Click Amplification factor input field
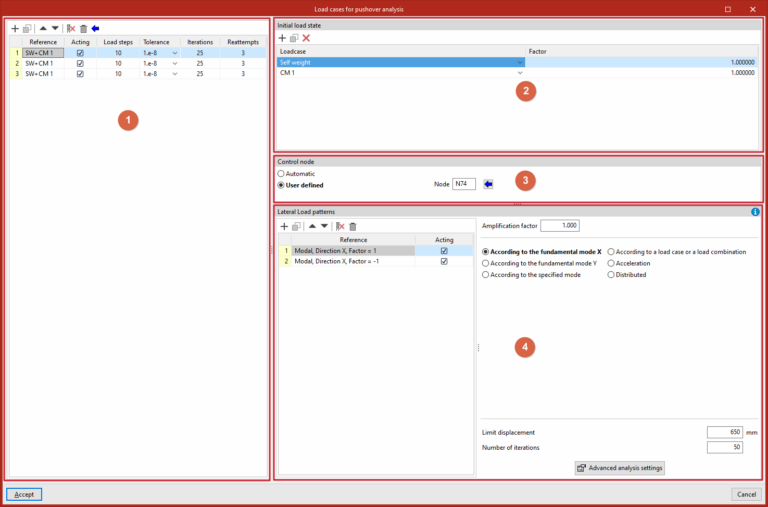The width and height of the screenshot is (768, 507). tap(560, 226)
